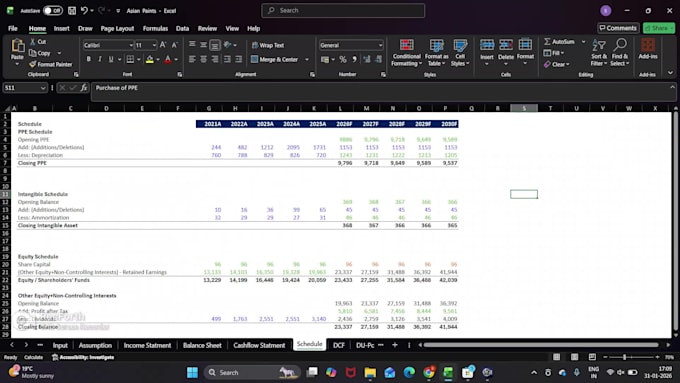The width and height of the screenshot is (680, 383).
Task: Apply the Fill Color bucket
Action: [150, 59]
